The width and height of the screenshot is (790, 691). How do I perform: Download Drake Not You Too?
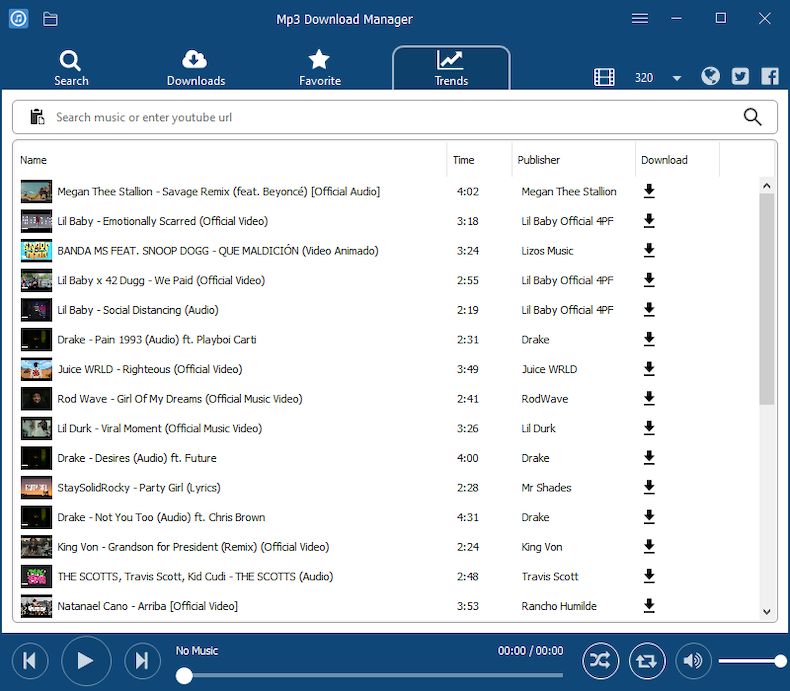[x=649, y=517]
